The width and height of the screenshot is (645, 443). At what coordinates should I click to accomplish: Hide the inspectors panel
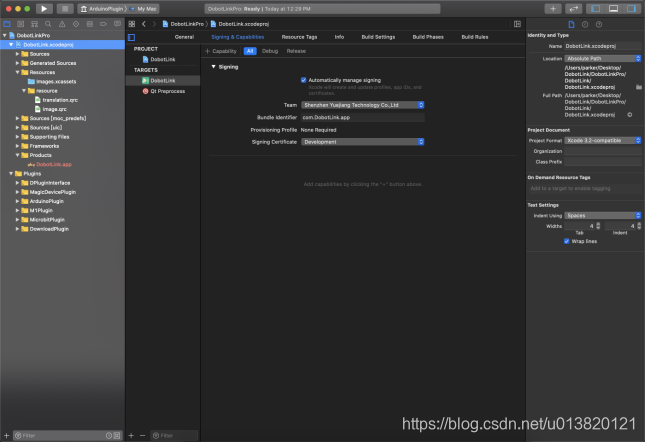click(x=631, y=9)
